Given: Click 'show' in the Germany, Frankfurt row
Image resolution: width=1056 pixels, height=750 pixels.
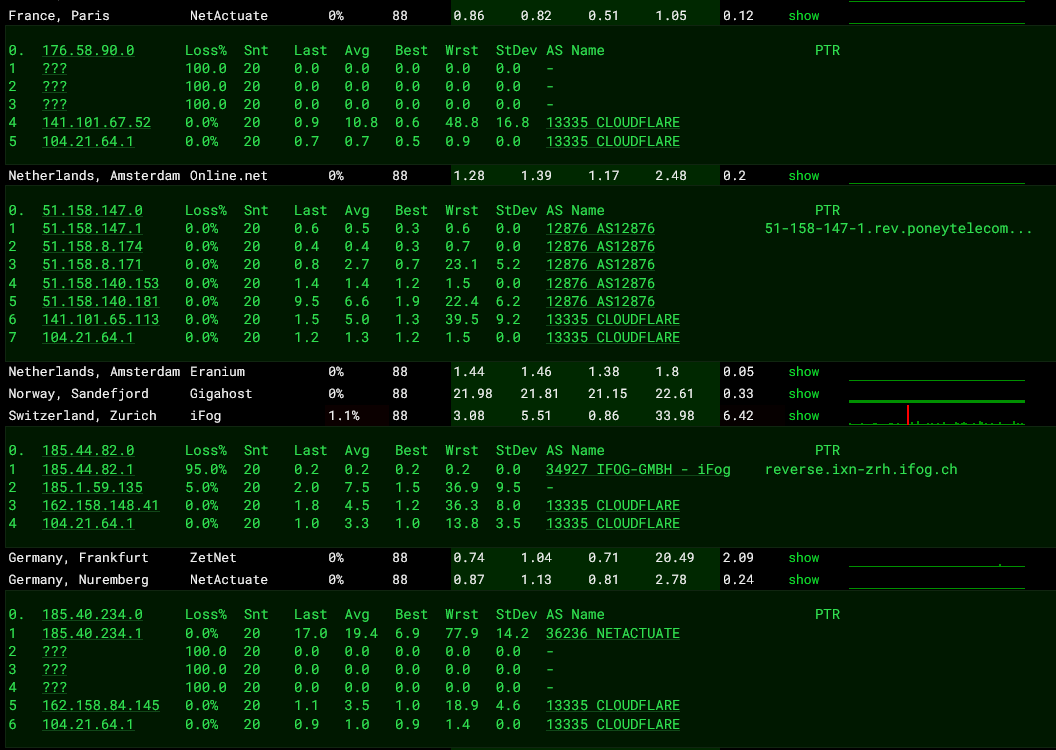Looking at the screenshot, I should [x=803, y=557].
